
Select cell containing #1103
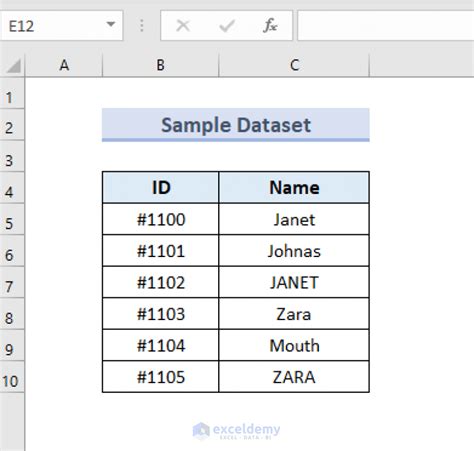(x=161, y=314)
